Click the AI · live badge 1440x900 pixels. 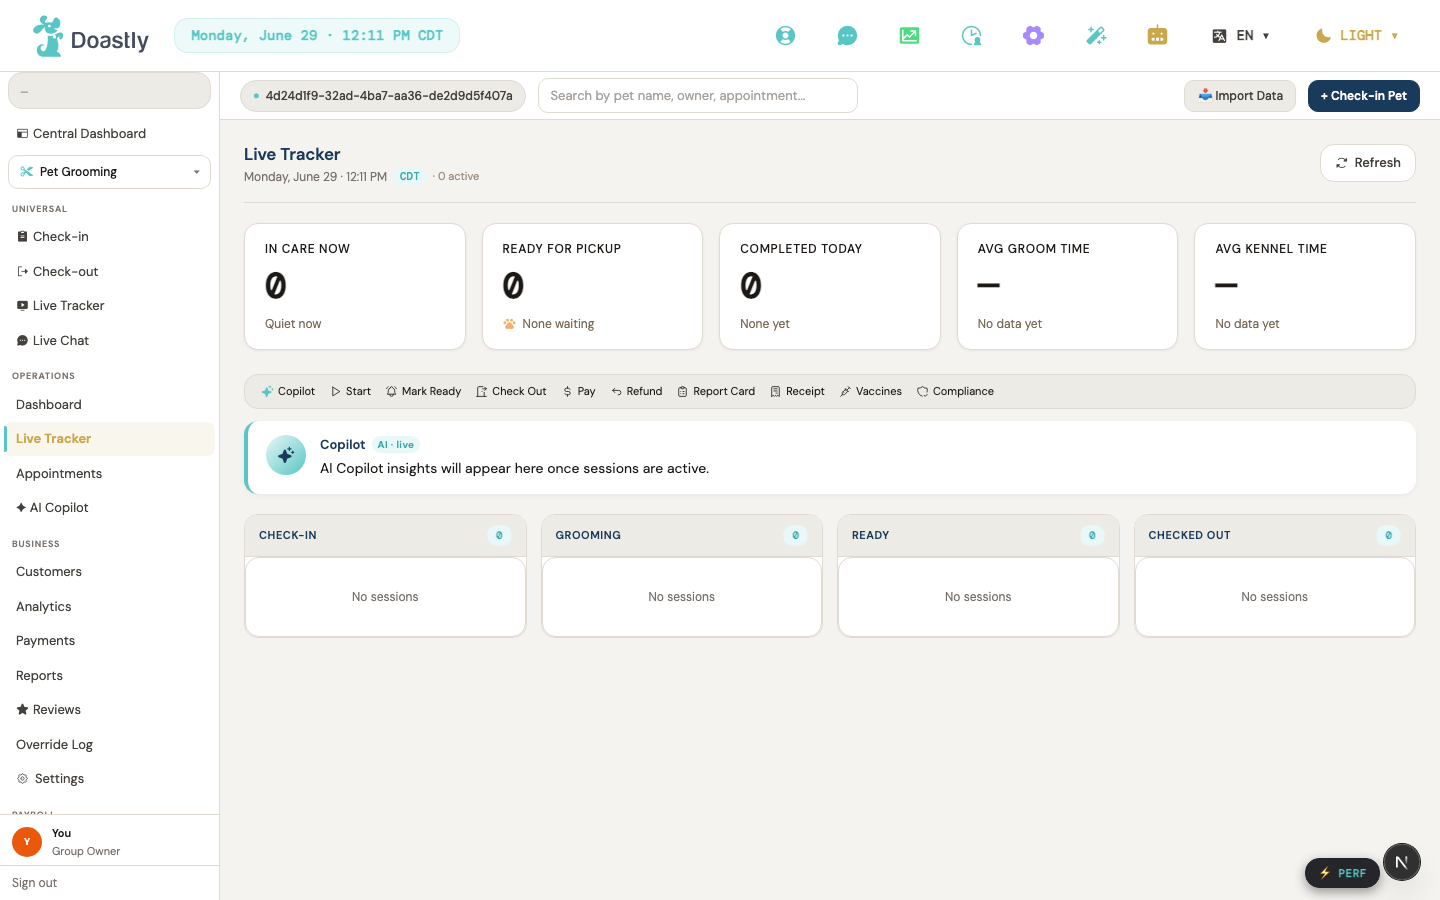[x=396, y=445]
